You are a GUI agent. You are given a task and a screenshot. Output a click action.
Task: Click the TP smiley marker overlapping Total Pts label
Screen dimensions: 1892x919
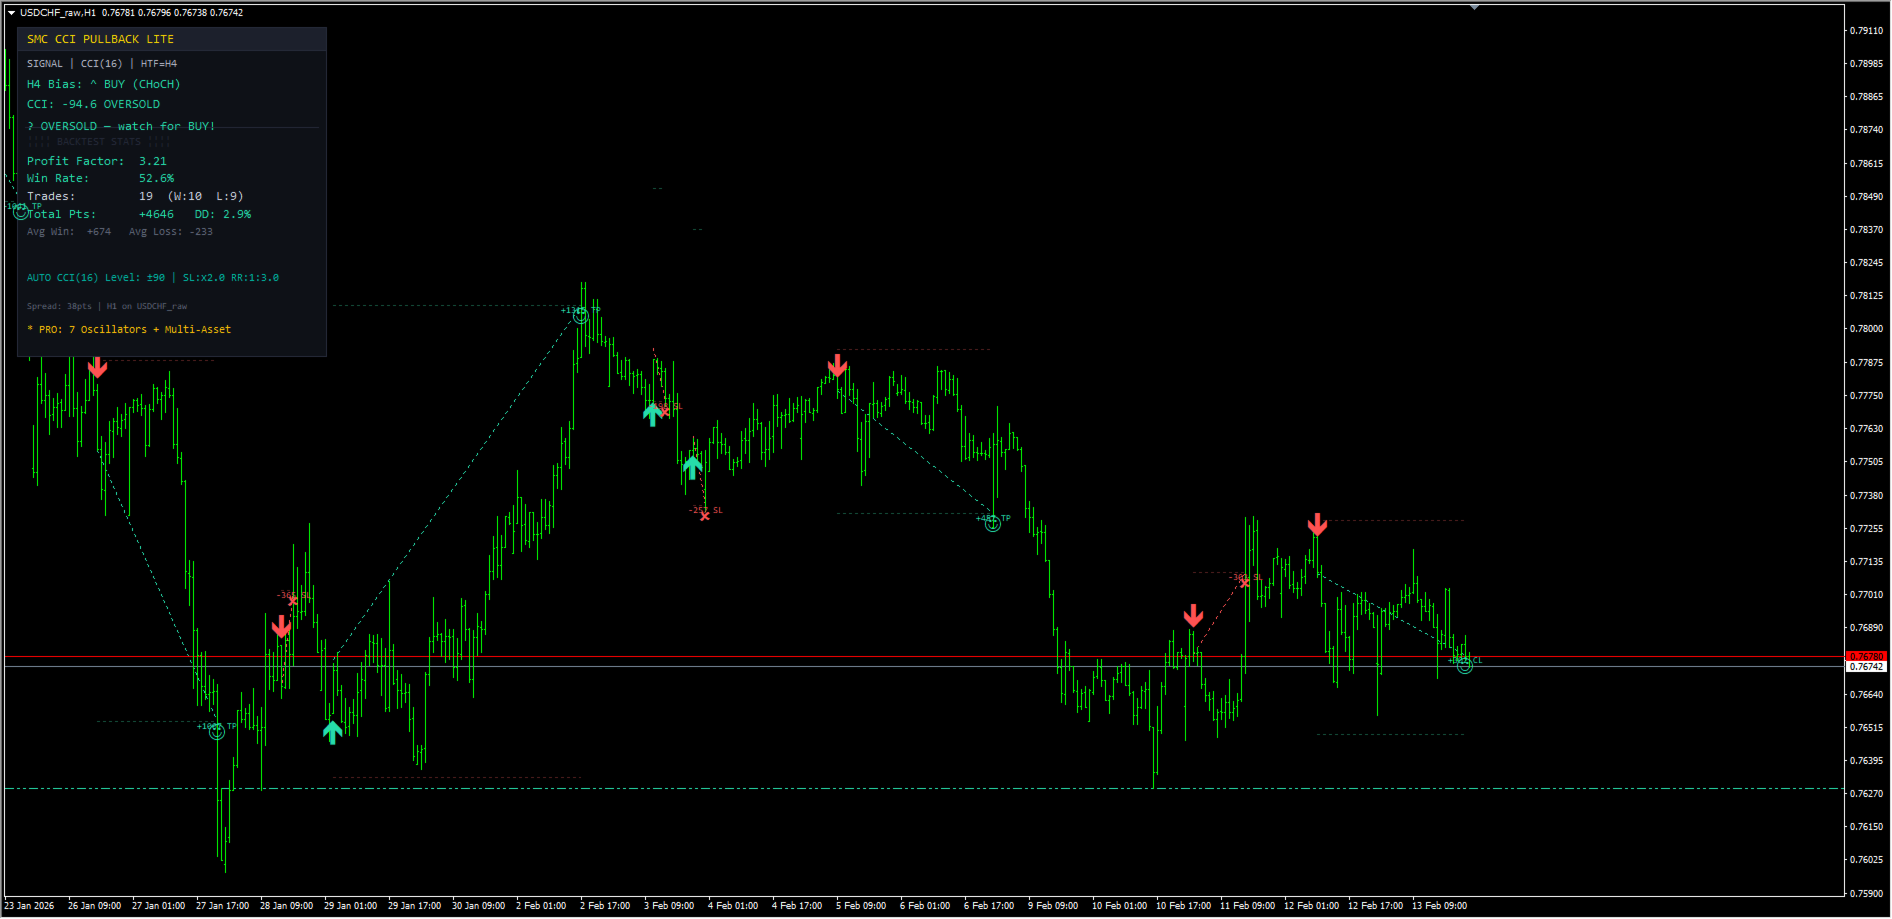click(x=21, y=212)
